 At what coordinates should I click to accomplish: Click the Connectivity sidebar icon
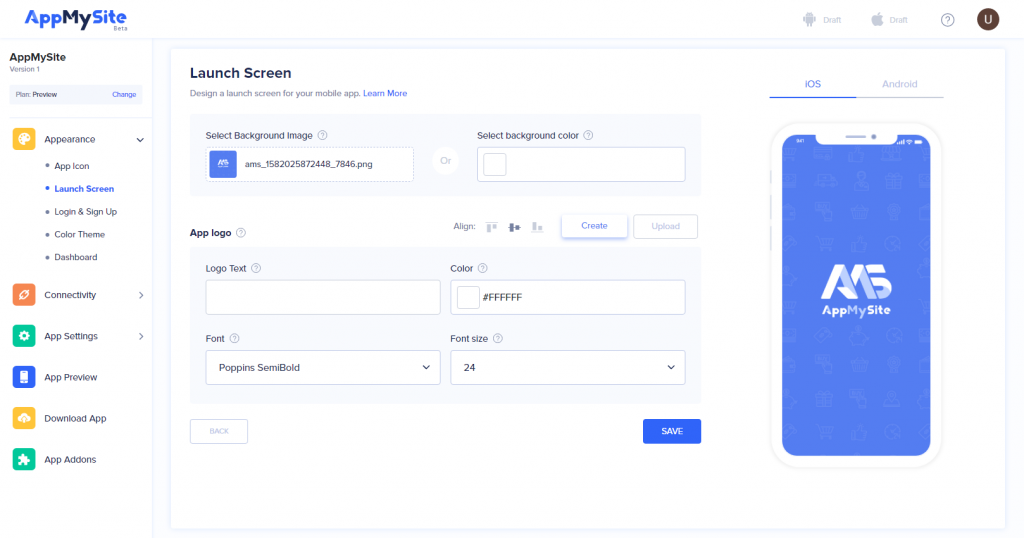point(24,294)
